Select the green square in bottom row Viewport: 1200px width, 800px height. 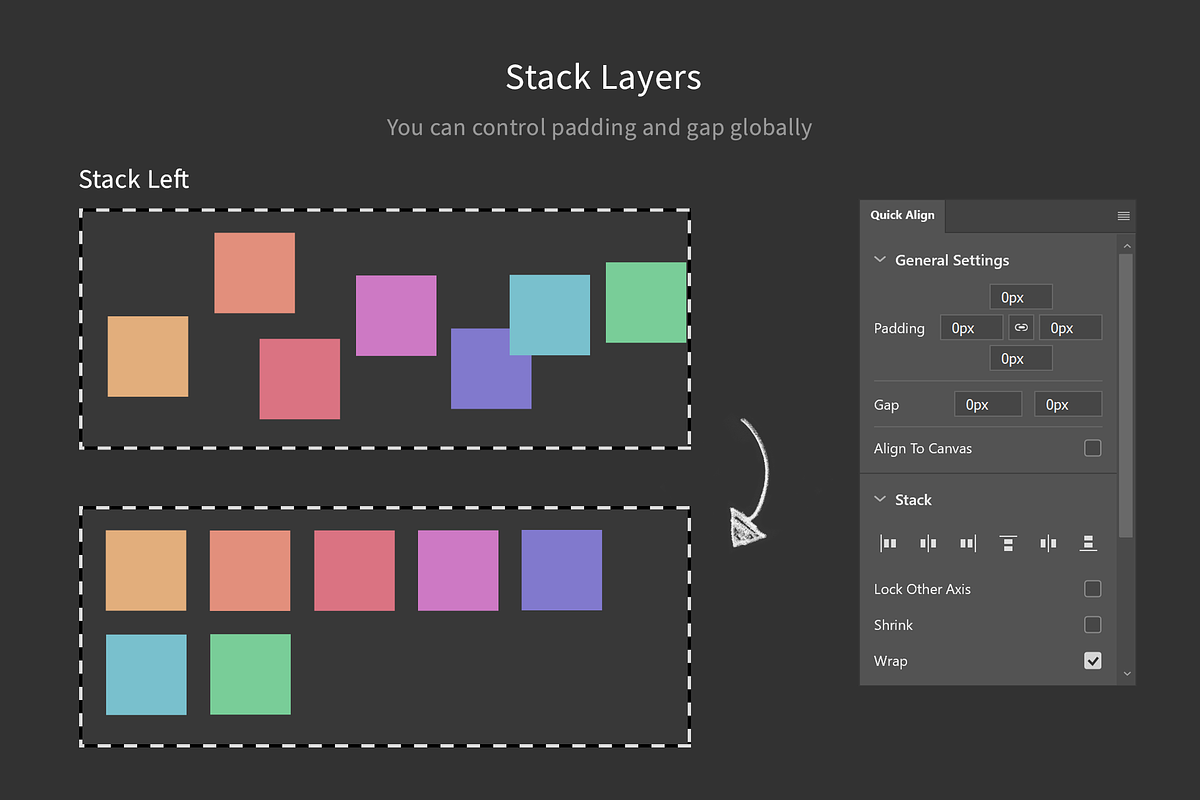(x=250, y=674)
